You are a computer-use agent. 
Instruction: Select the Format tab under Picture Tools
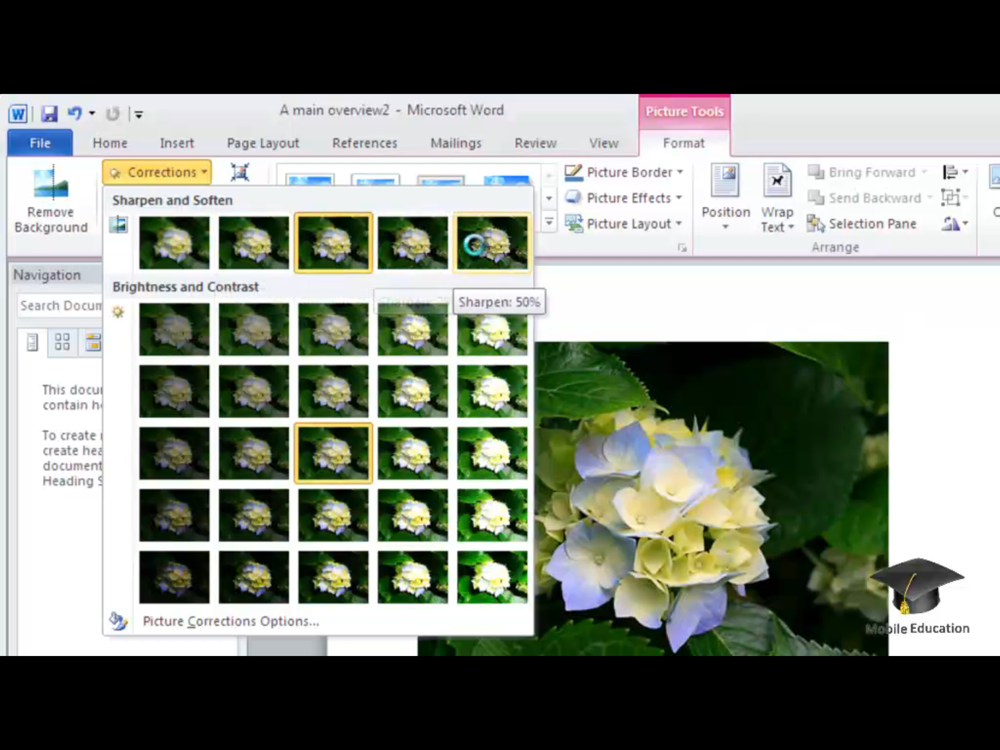(684, 143)
